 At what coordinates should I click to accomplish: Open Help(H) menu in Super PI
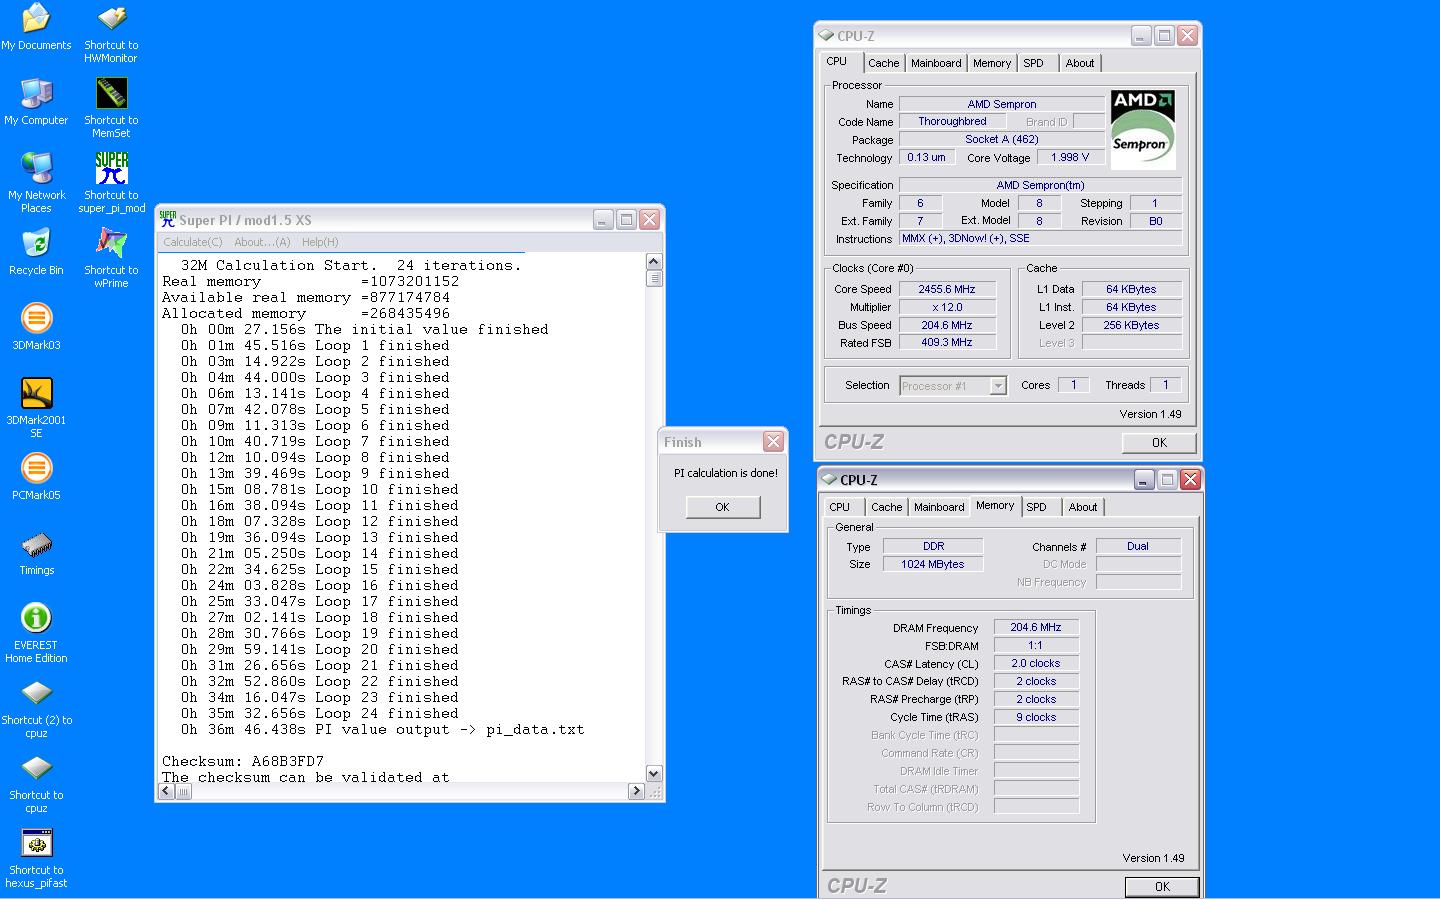click(x=320, y=242)
